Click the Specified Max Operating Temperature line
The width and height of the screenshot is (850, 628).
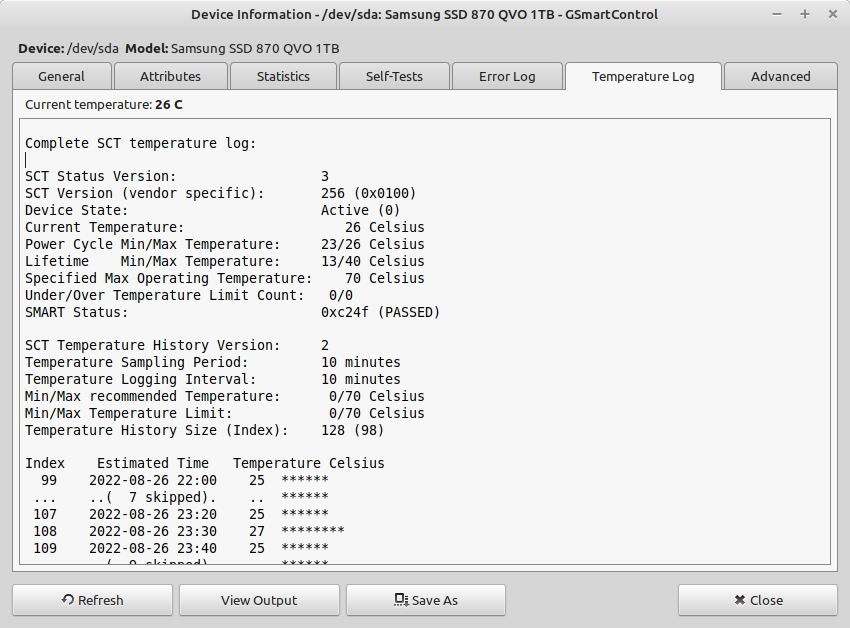tap(224, 278)
